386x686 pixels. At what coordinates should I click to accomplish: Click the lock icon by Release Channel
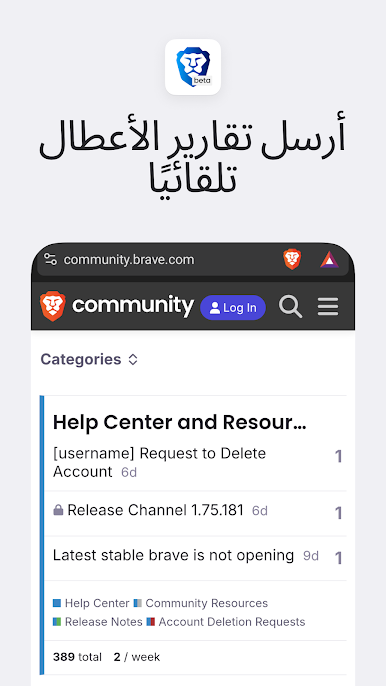[x=58, y=510]
